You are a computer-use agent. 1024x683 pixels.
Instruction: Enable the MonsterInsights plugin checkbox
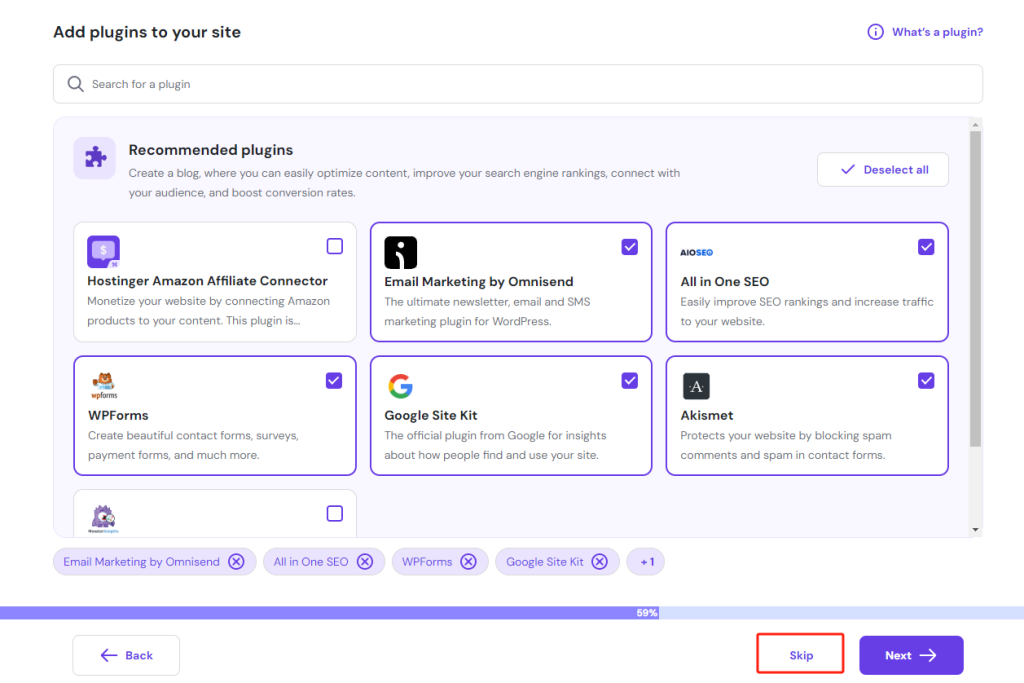[x=334, y=513]
